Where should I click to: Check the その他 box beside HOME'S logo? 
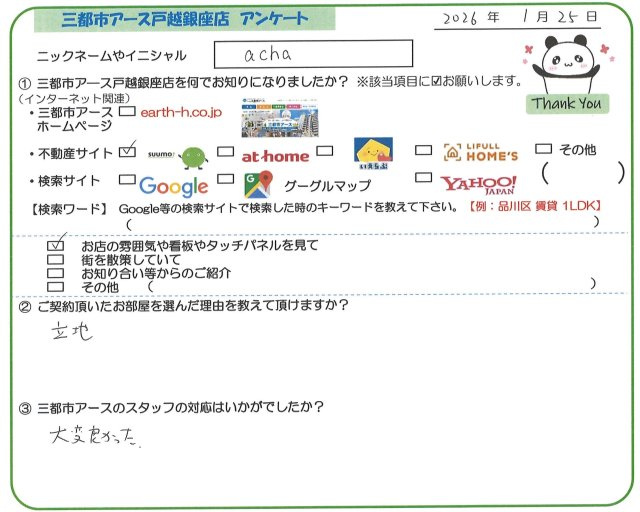[x=545, y=150]
